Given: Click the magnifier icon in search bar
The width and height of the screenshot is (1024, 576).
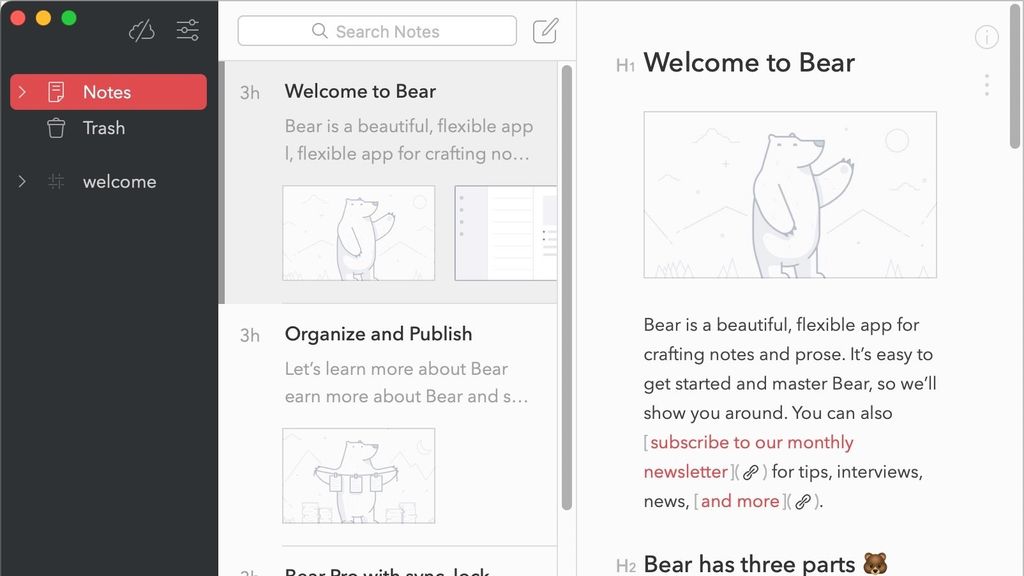Looking at the screenshot, I should [318, 31].
